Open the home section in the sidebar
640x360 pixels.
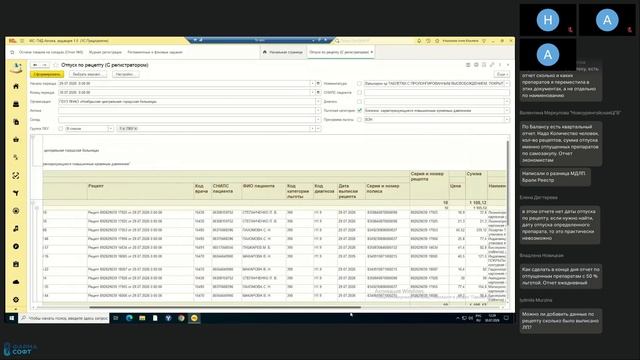(16, 87)
